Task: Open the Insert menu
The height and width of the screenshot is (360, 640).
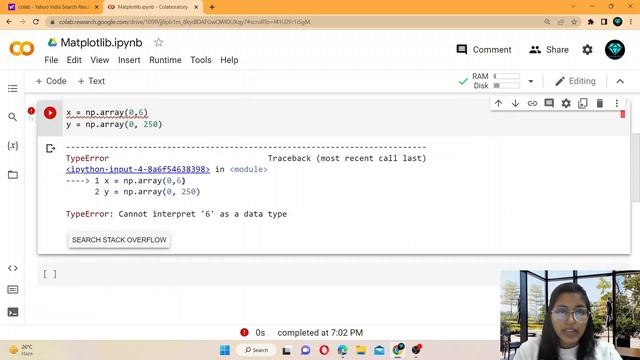Action: [x=129, y=60]
